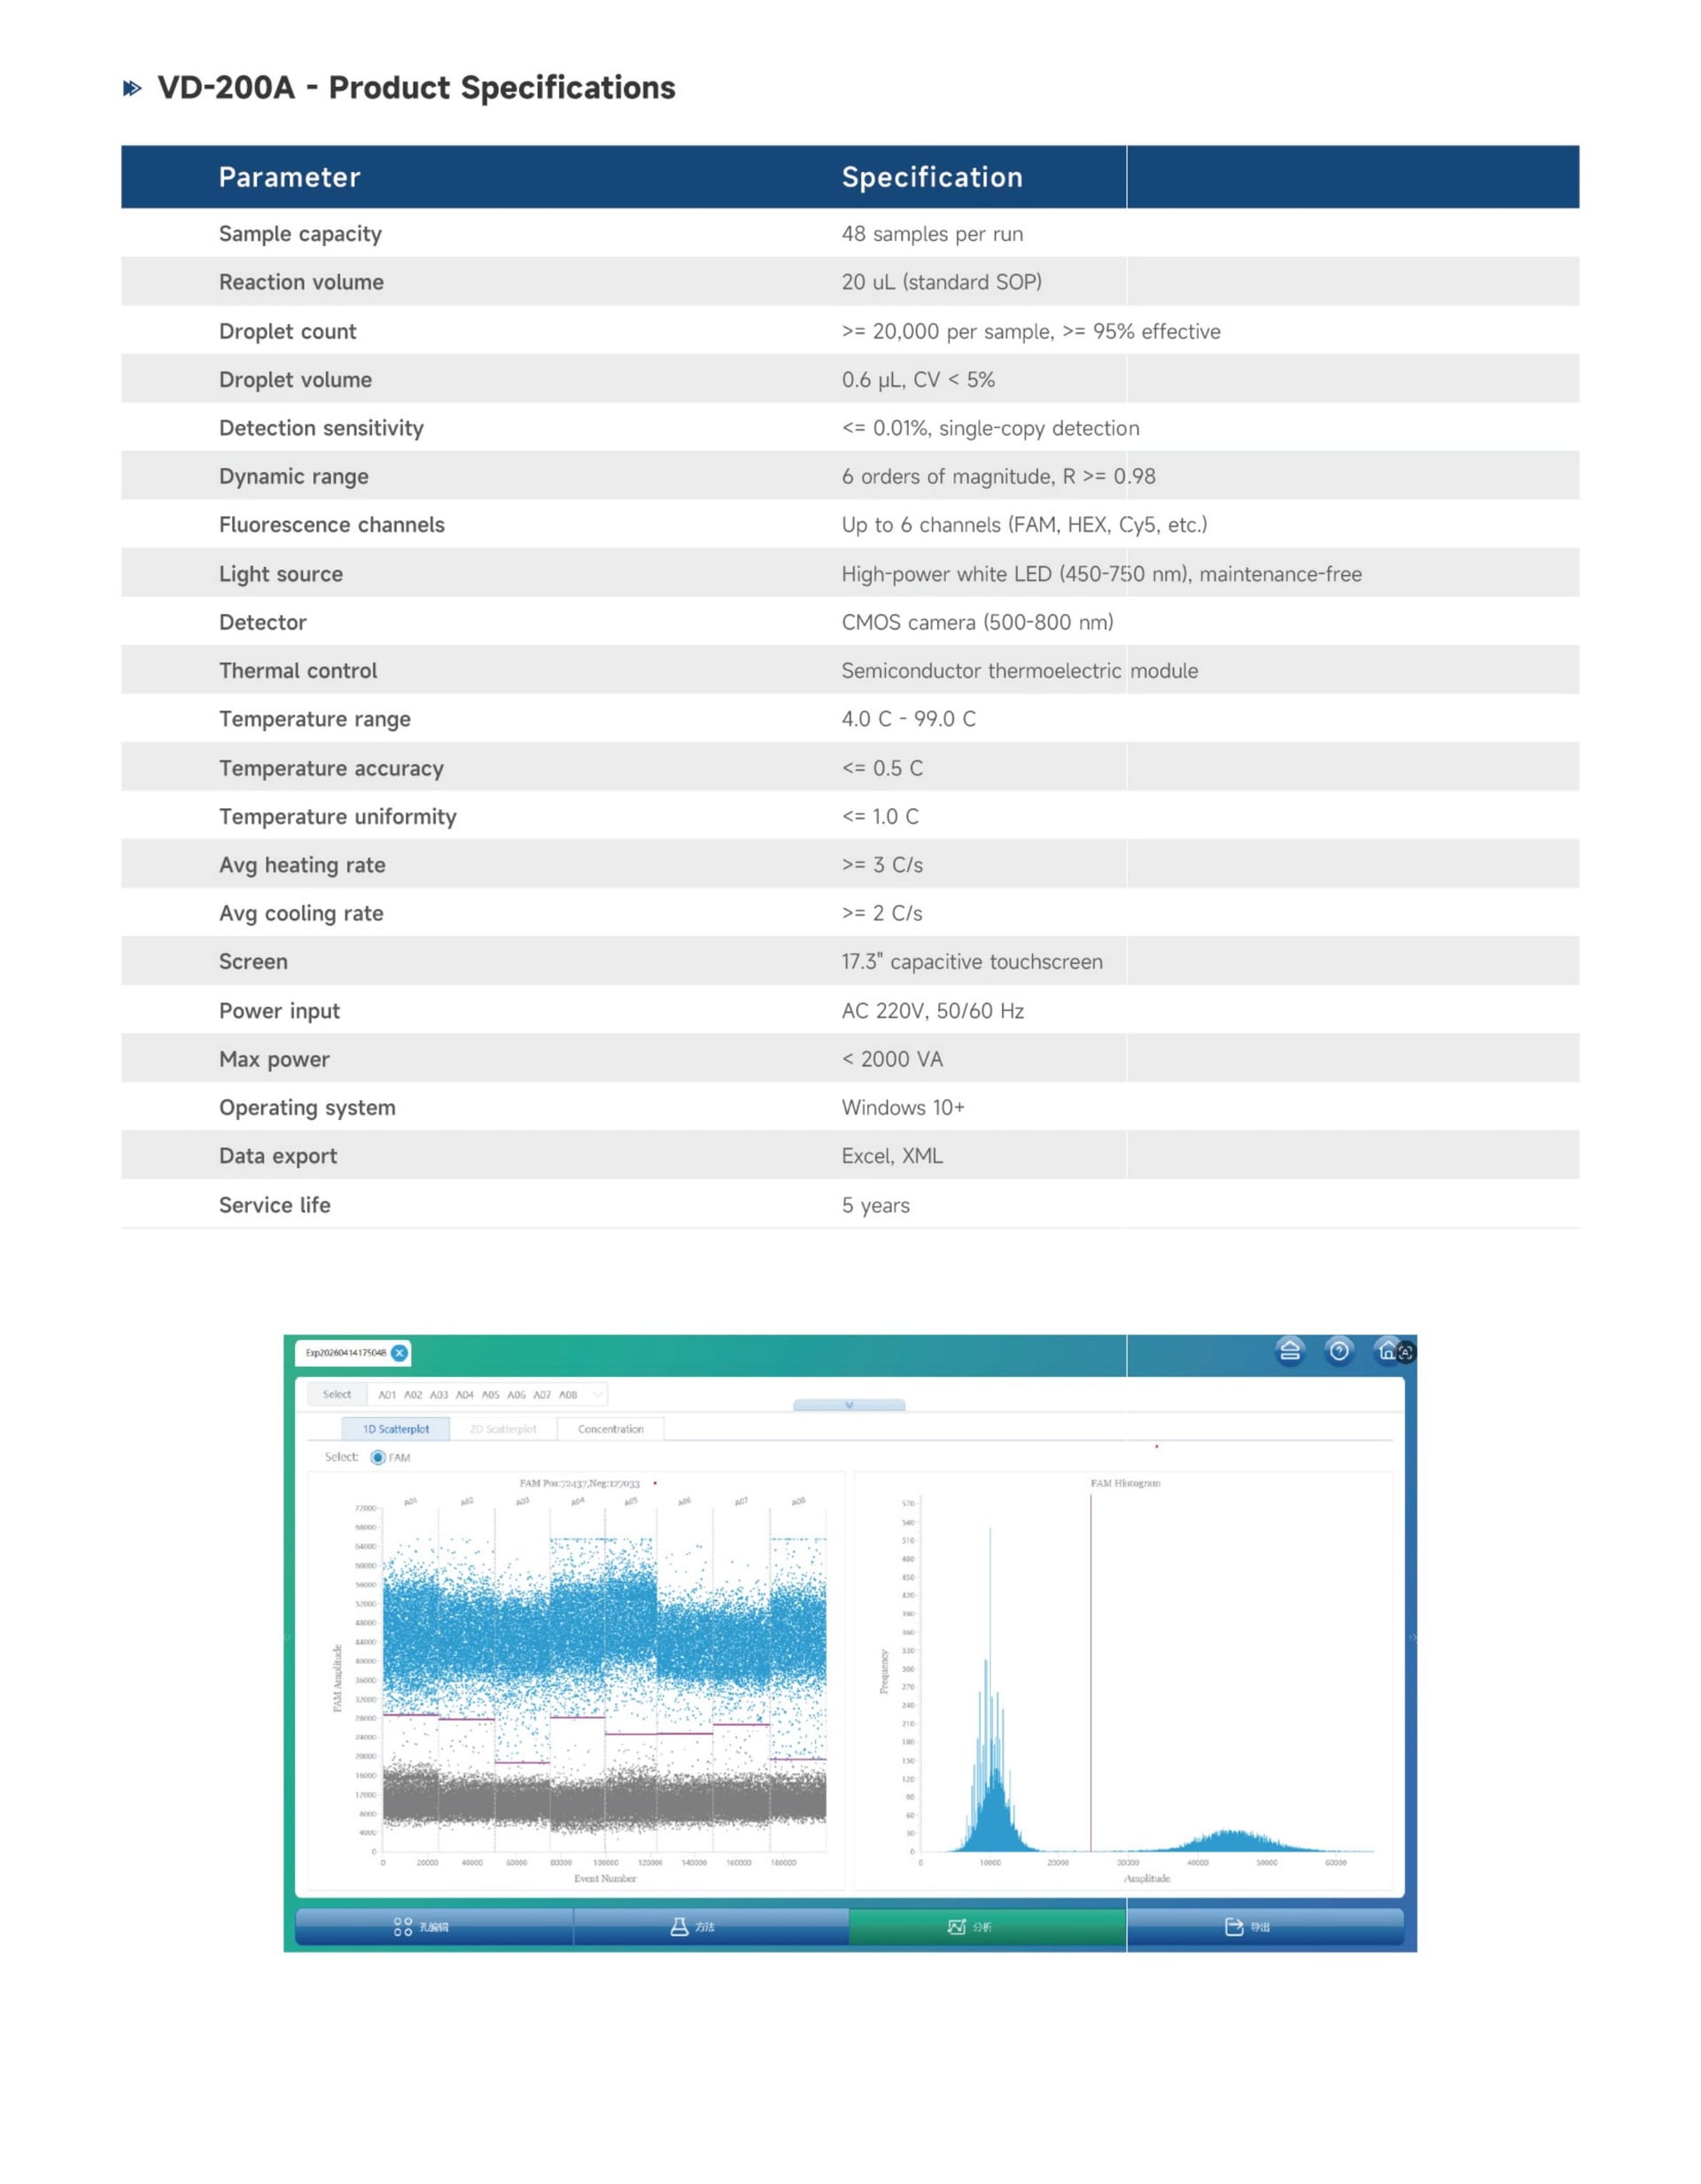Click the "FAM Histogram" chart title
Viewport: 1701px width, 2184px height.
pos(1125,1483)
